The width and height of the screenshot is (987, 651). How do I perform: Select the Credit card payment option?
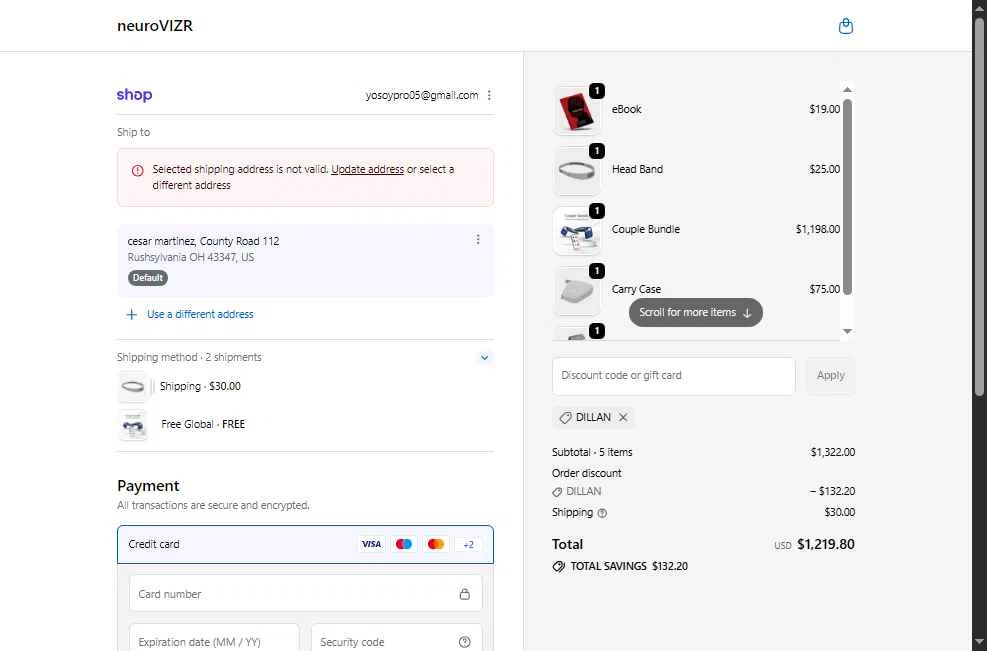305,545
